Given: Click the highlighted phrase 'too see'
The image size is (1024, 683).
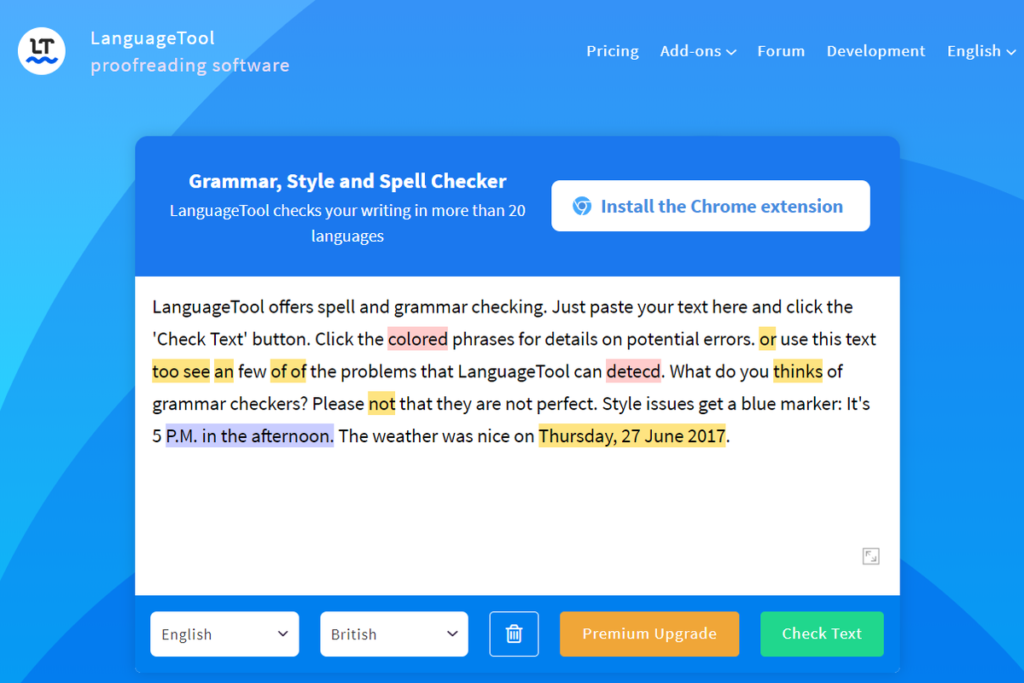Looking at the screenshot, I should [x=181, y=371].
